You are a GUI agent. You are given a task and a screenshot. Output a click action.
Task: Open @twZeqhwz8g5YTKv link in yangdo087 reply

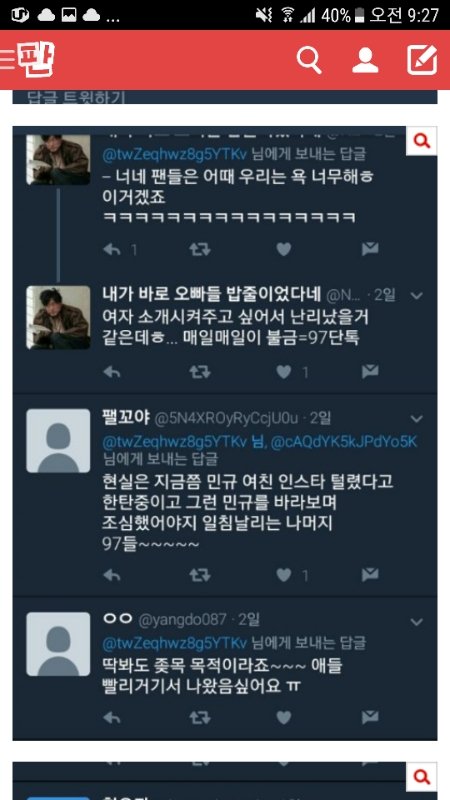coord(175,643)
